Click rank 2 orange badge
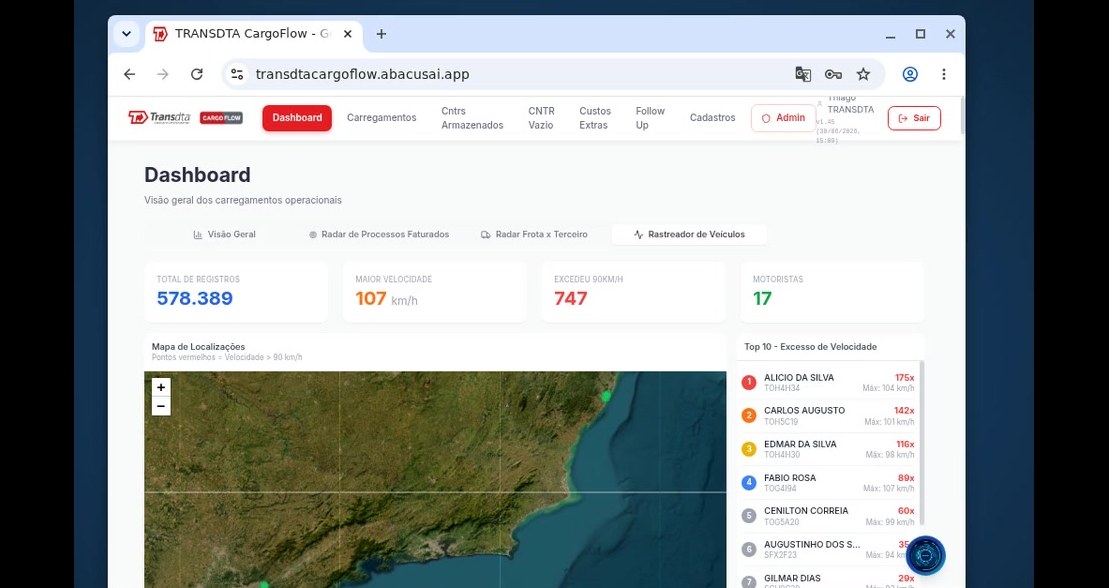Screen dimensions: 1109x588 point(748,415)
